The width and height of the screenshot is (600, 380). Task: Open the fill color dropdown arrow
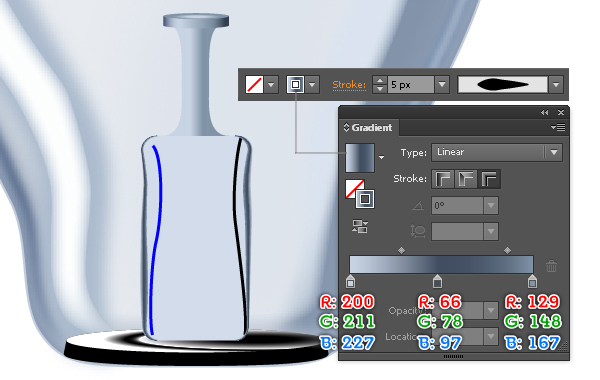coord(271,85)
